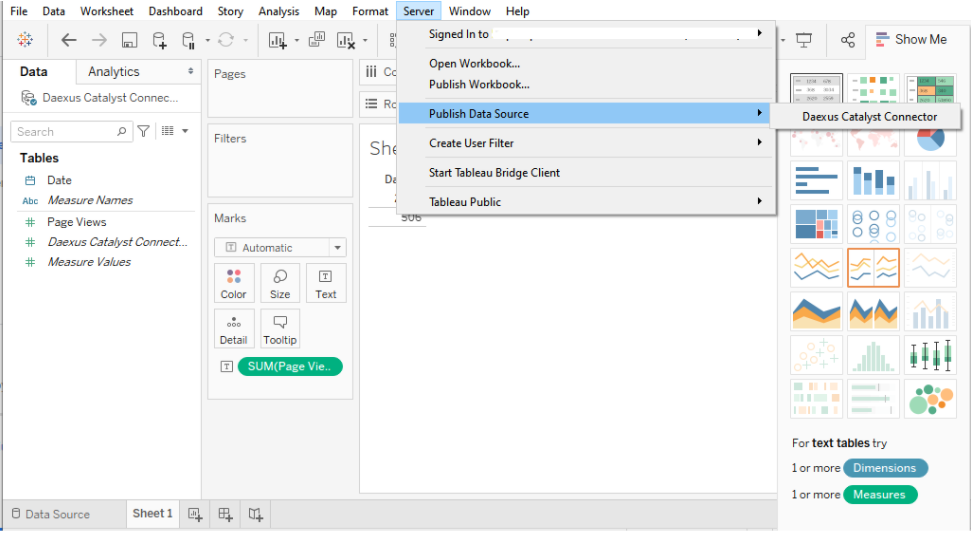Select the box-and-whisker plot thumbnail
The height and width of the screenshot is (539, 971).
pos(930,356)
